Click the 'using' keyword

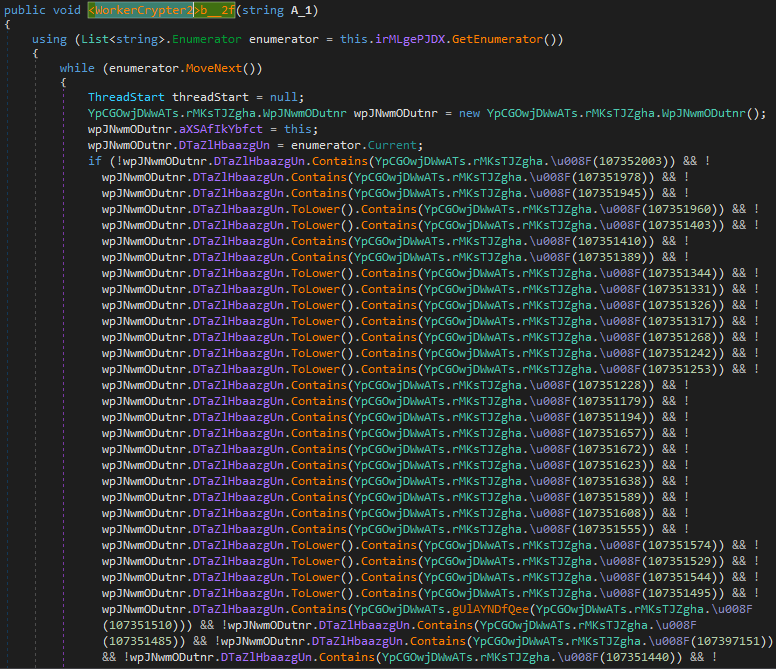(49, 39)
